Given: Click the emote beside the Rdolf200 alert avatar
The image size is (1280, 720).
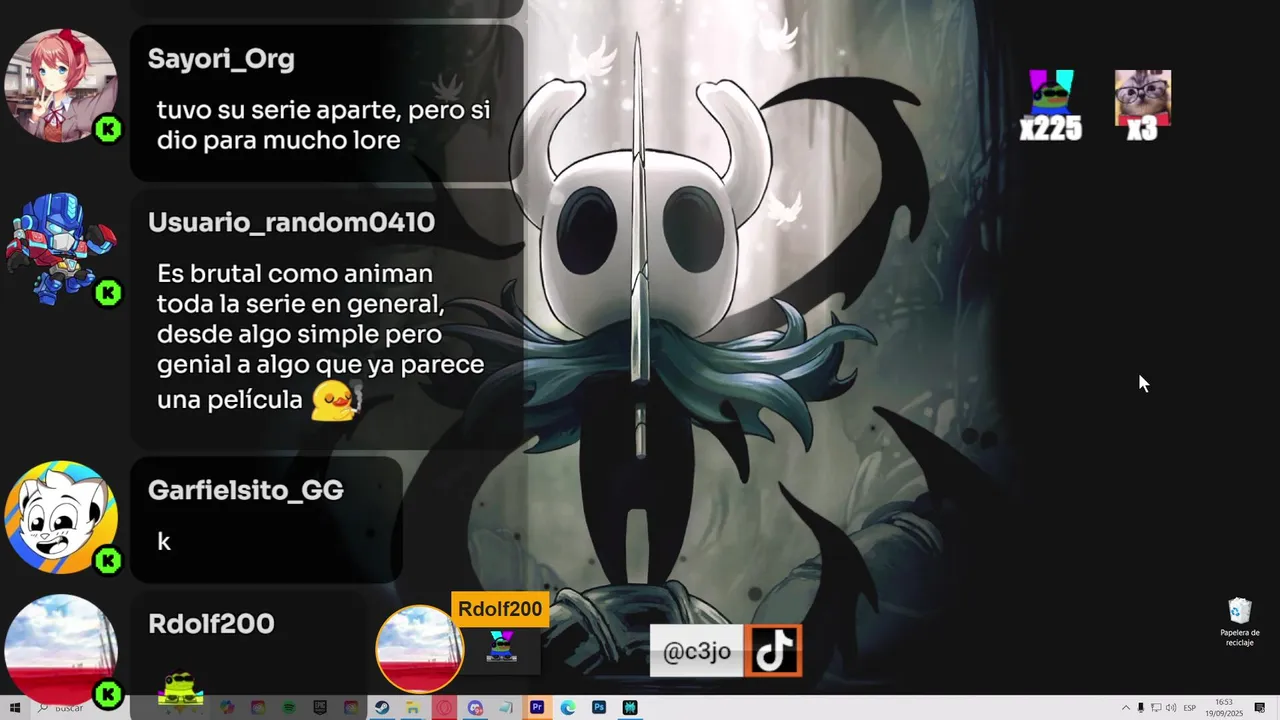Looking at the screenshot, I should (501, 647).
